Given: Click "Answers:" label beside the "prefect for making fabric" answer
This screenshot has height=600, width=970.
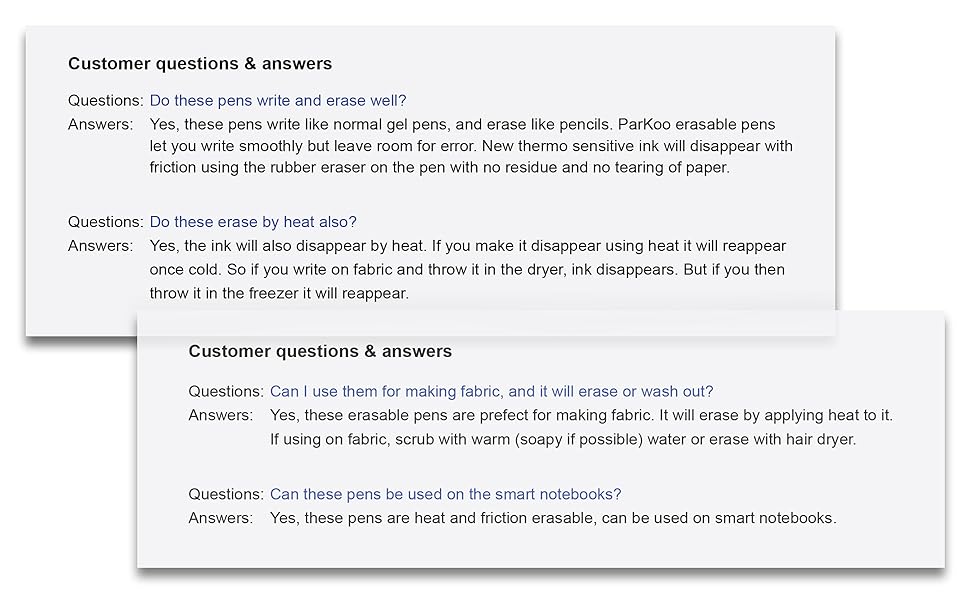Looking at the screenshot, I should point(220,415).
